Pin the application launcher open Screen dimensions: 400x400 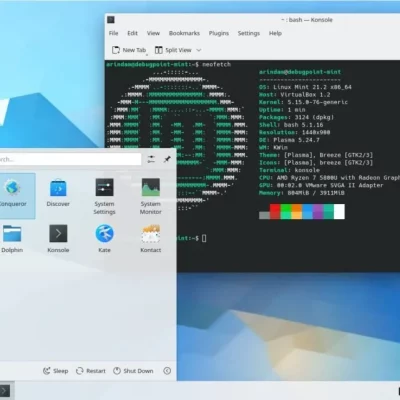point(167,159)
